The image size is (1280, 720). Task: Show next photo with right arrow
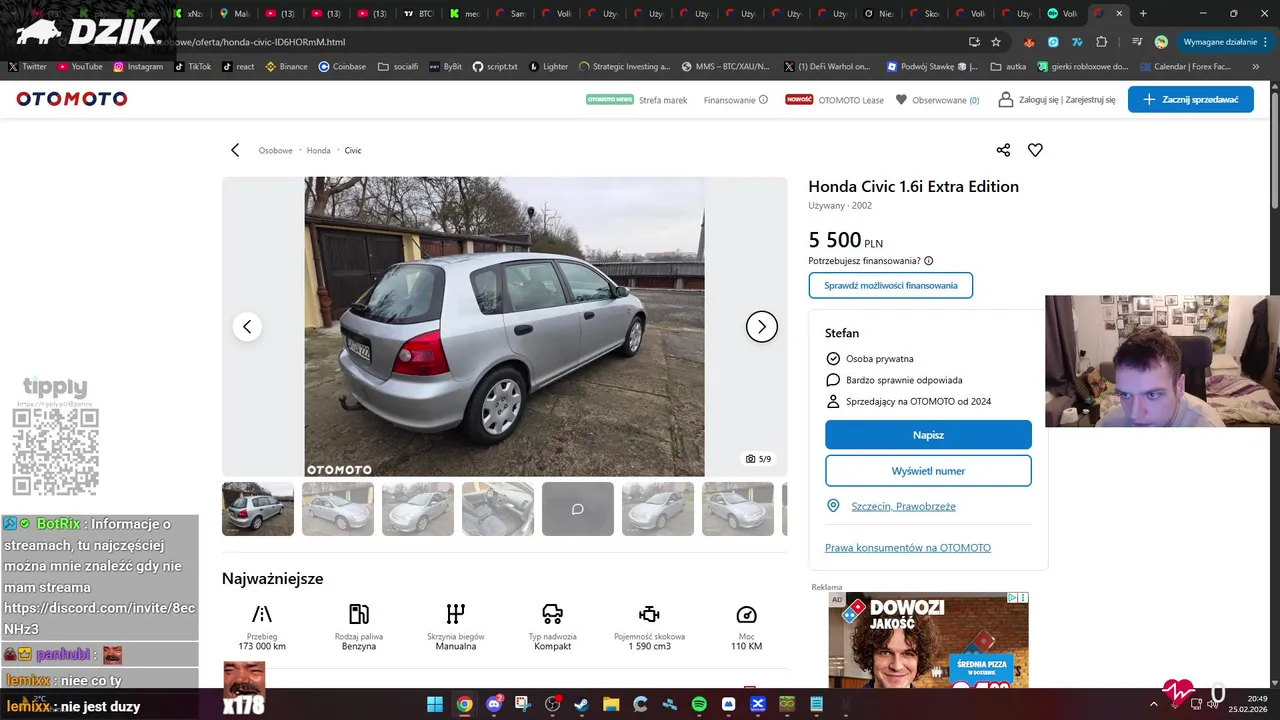click(762, 327)
